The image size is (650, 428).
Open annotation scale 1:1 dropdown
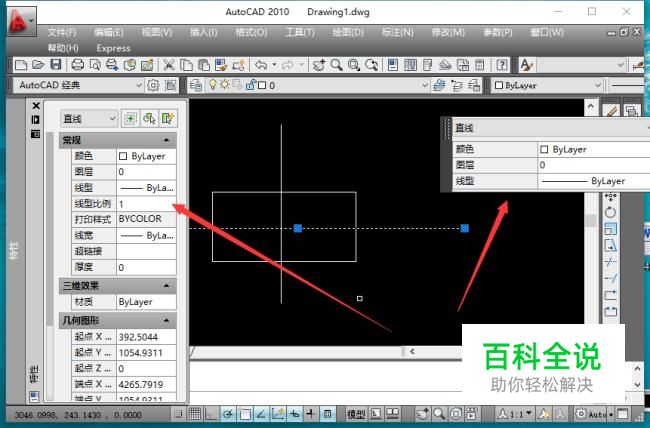point(514,414)
